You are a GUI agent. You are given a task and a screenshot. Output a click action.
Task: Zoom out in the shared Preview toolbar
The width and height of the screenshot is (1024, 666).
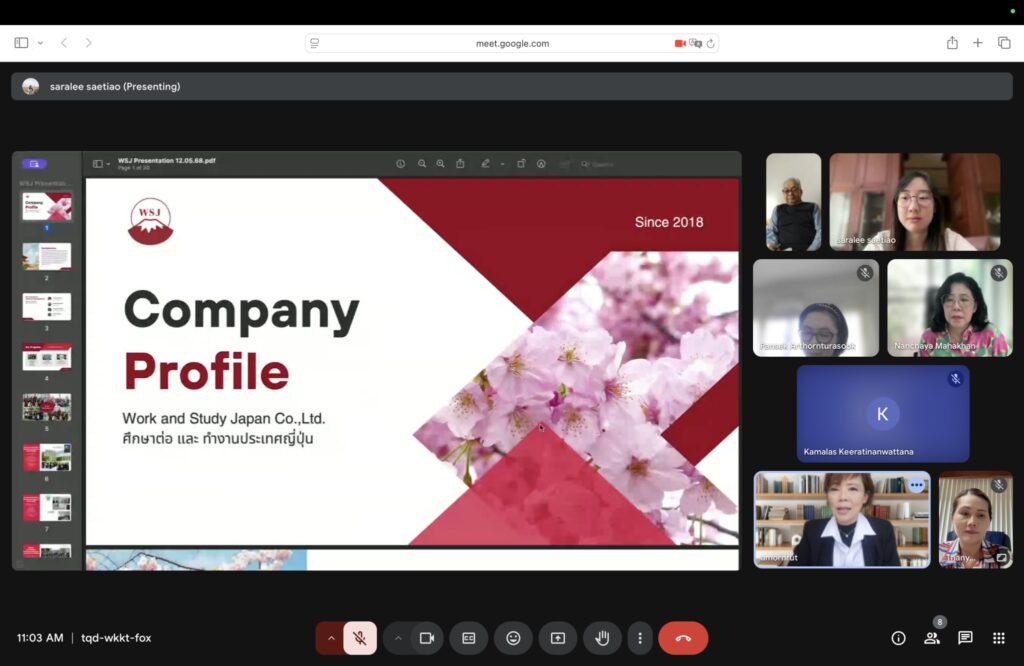[422, 164]
